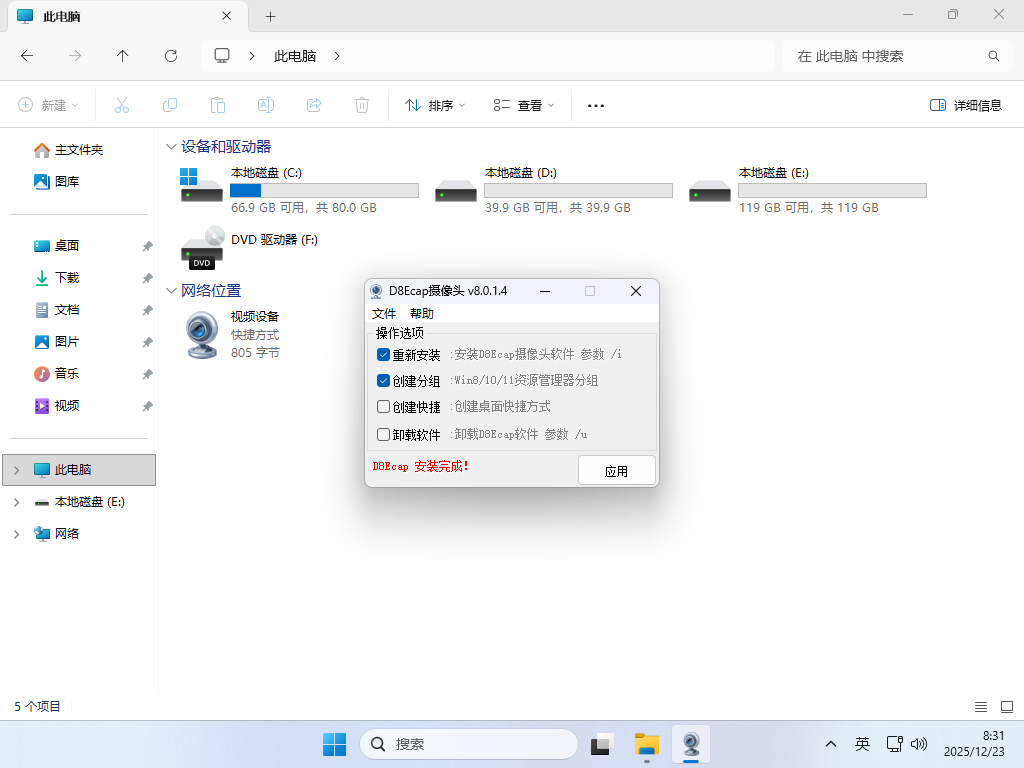This screenshot has width=1024, height=768.
Task: Click the C: drive capacity bar
Action: tap(323, 190)
